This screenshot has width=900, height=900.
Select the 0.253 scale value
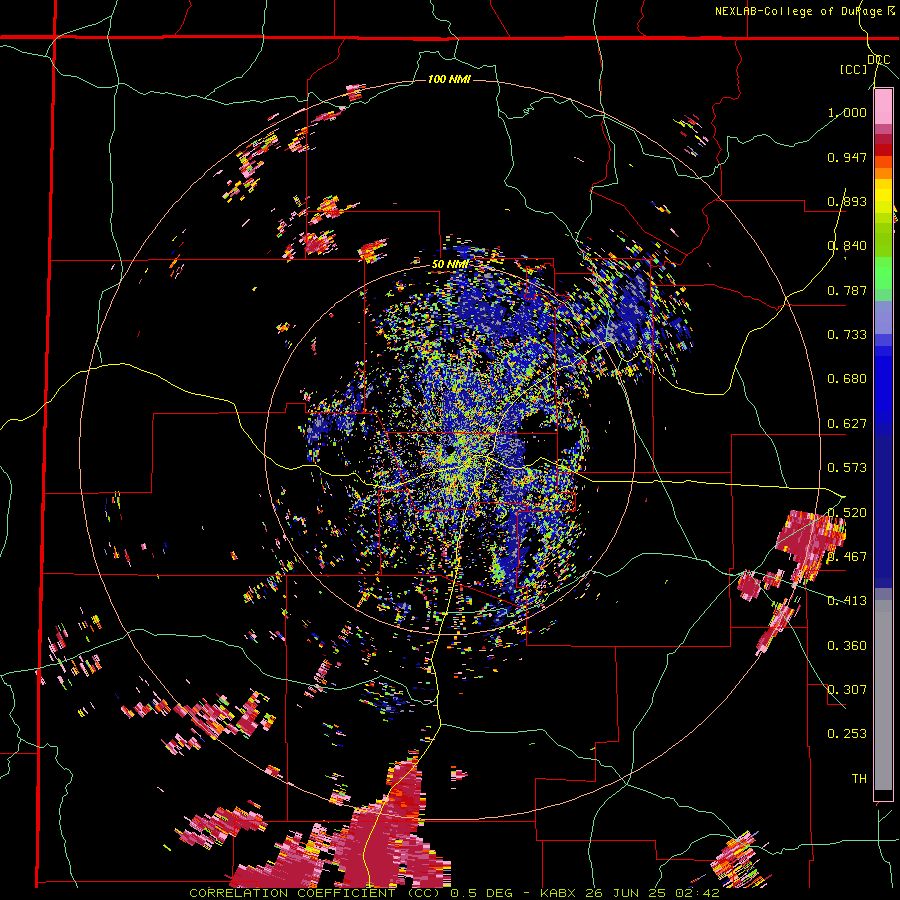point(847,734)
